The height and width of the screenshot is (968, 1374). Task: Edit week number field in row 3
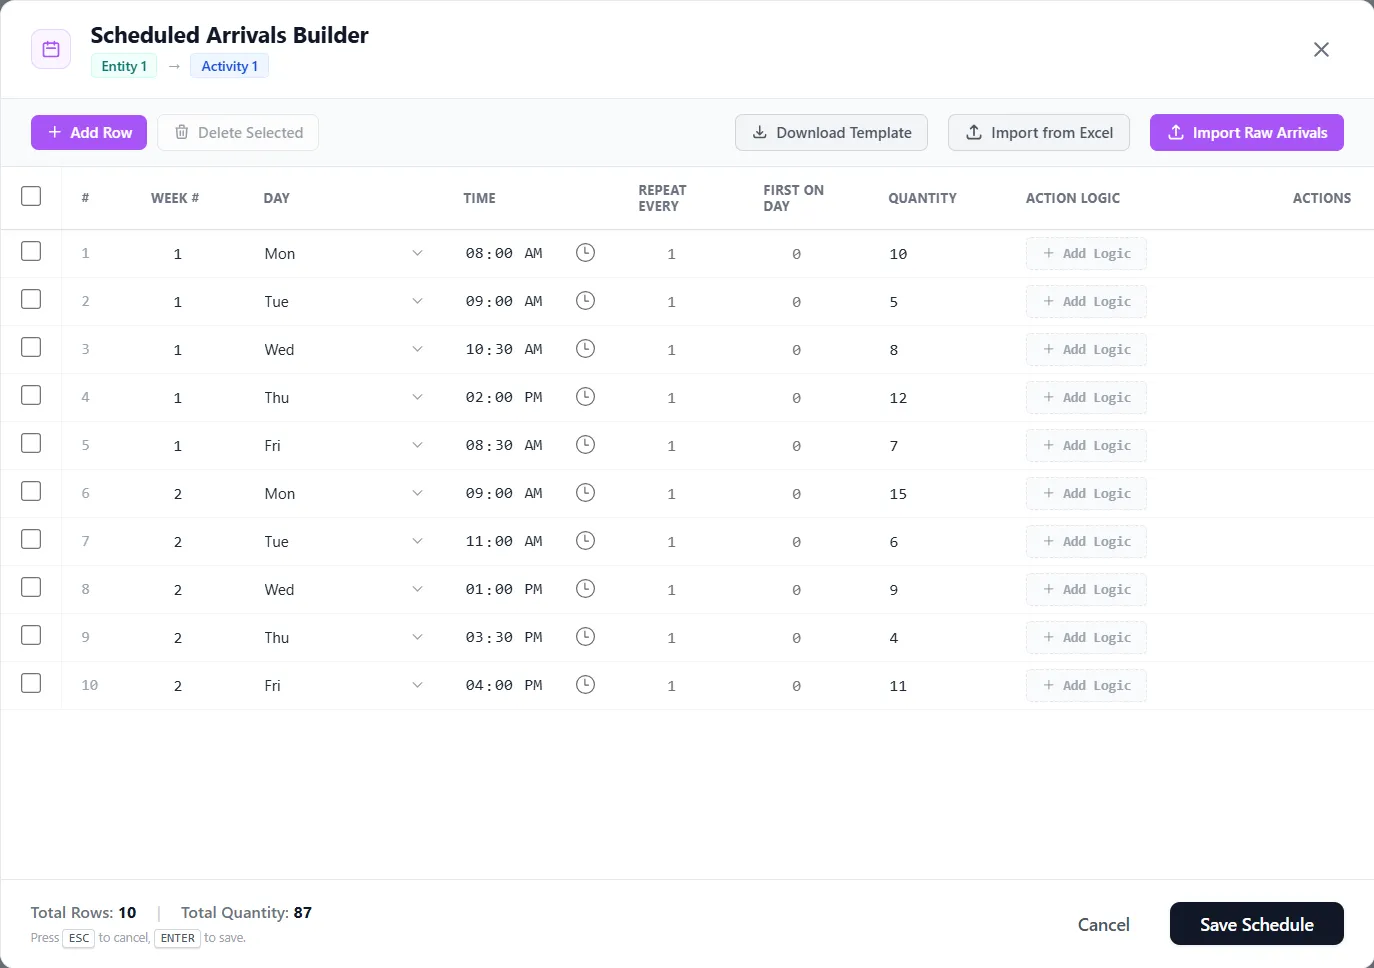(178, 350)
